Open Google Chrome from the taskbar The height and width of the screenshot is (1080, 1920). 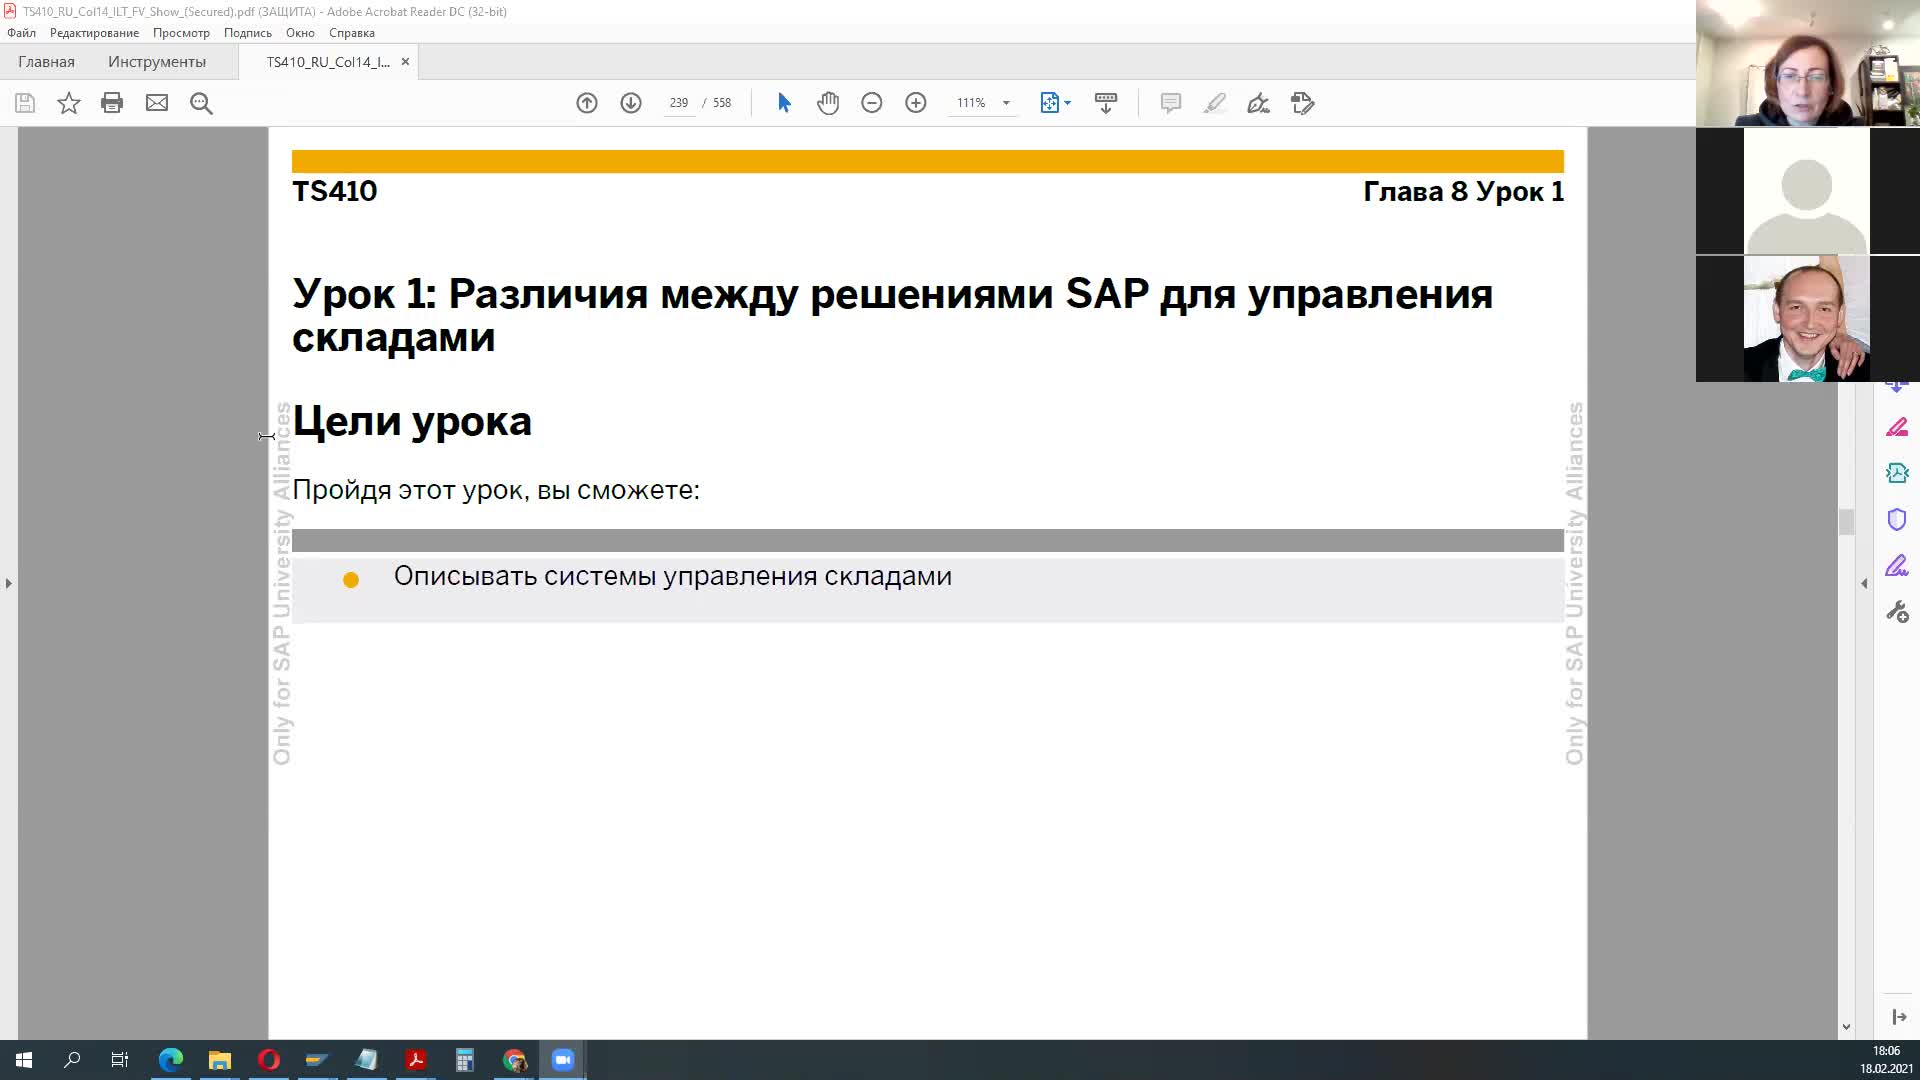(x=514, y=1060)
